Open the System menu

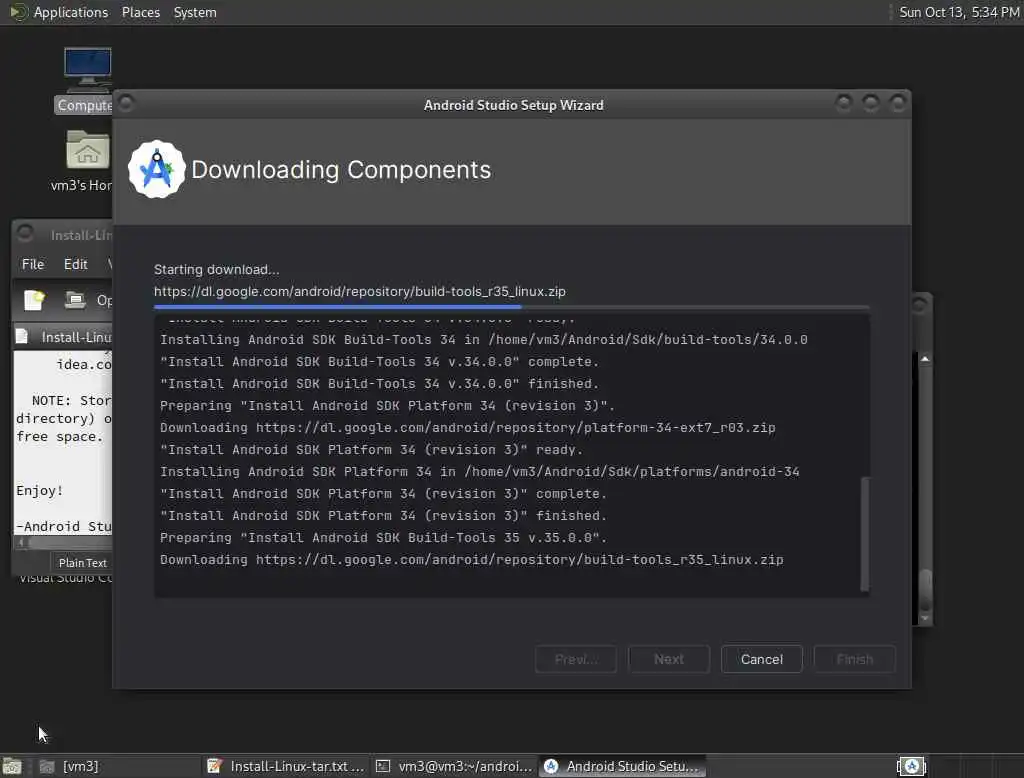point(195,12)
